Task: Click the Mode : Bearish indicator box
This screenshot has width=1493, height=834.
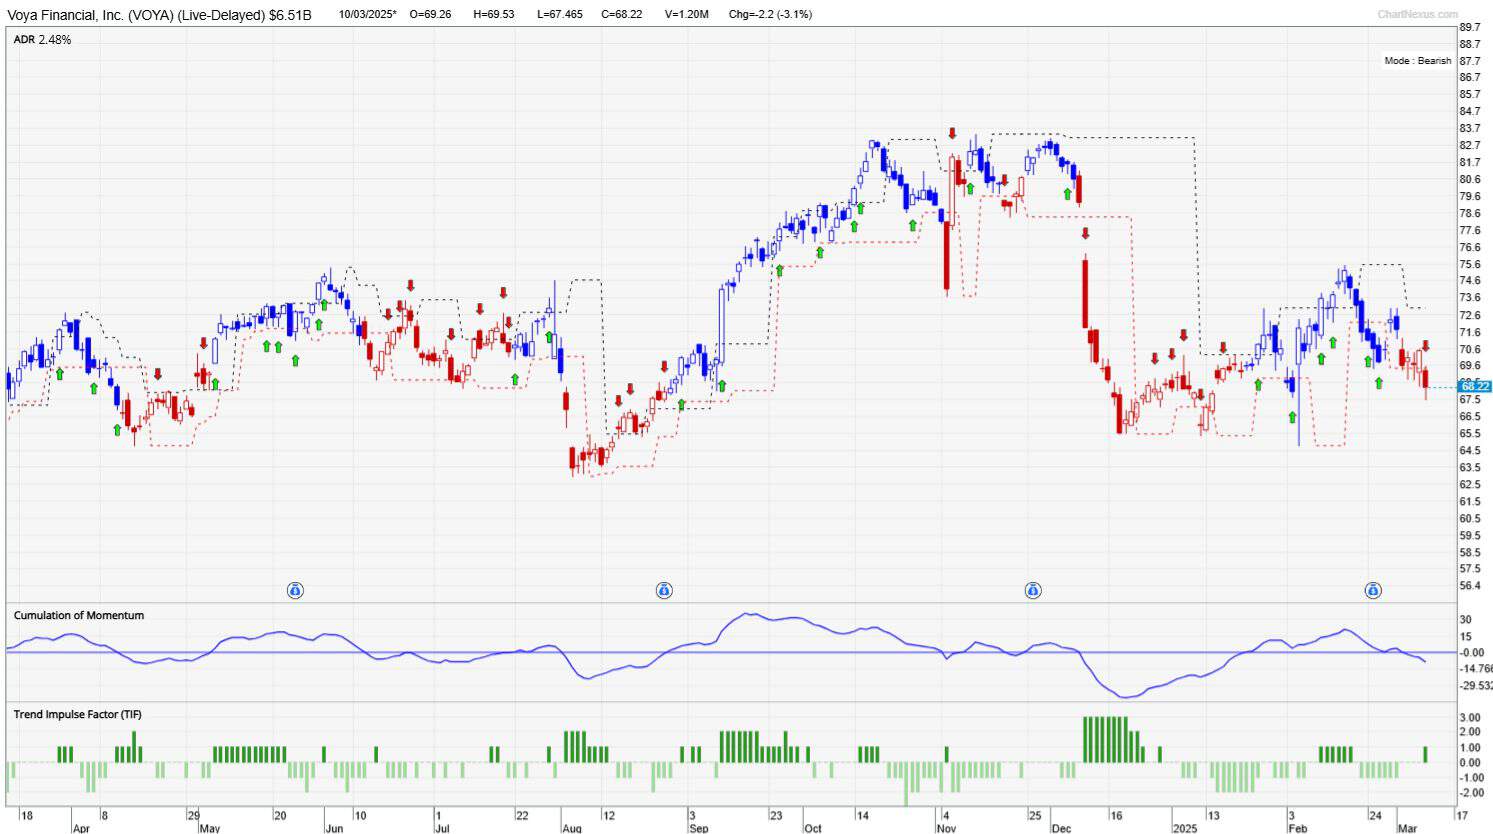Action: click(x=1417, y=61)
